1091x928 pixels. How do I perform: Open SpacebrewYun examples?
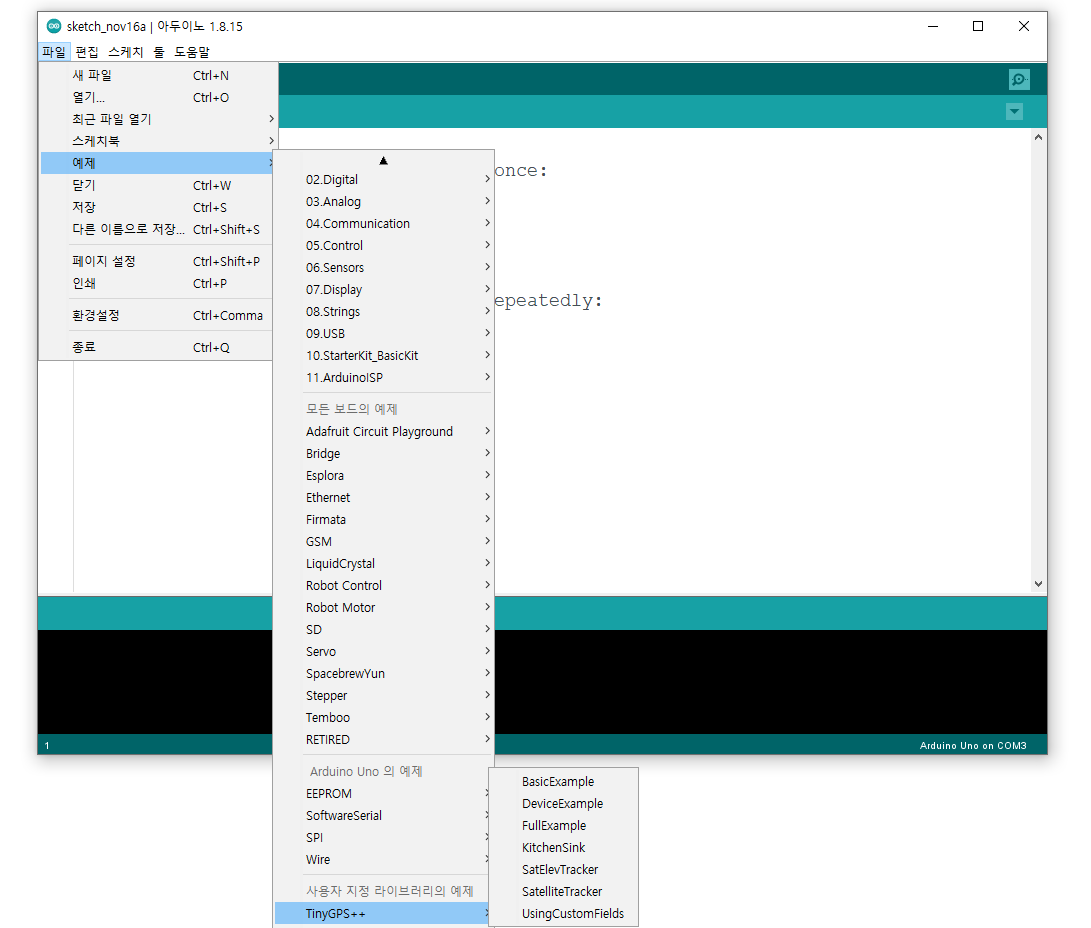(x=384, y=674)
